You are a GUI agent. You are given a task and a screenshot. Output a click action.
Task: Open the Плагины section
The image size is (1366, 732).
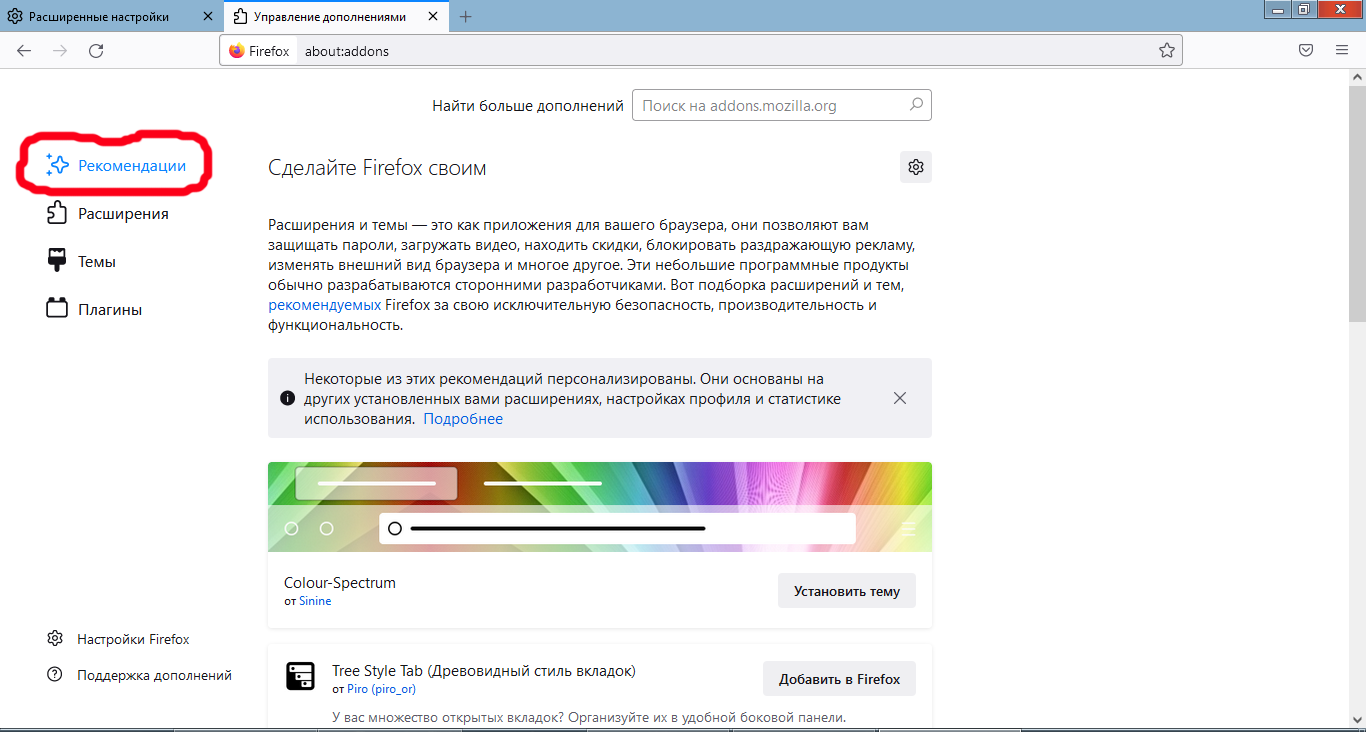click(94, 309)
